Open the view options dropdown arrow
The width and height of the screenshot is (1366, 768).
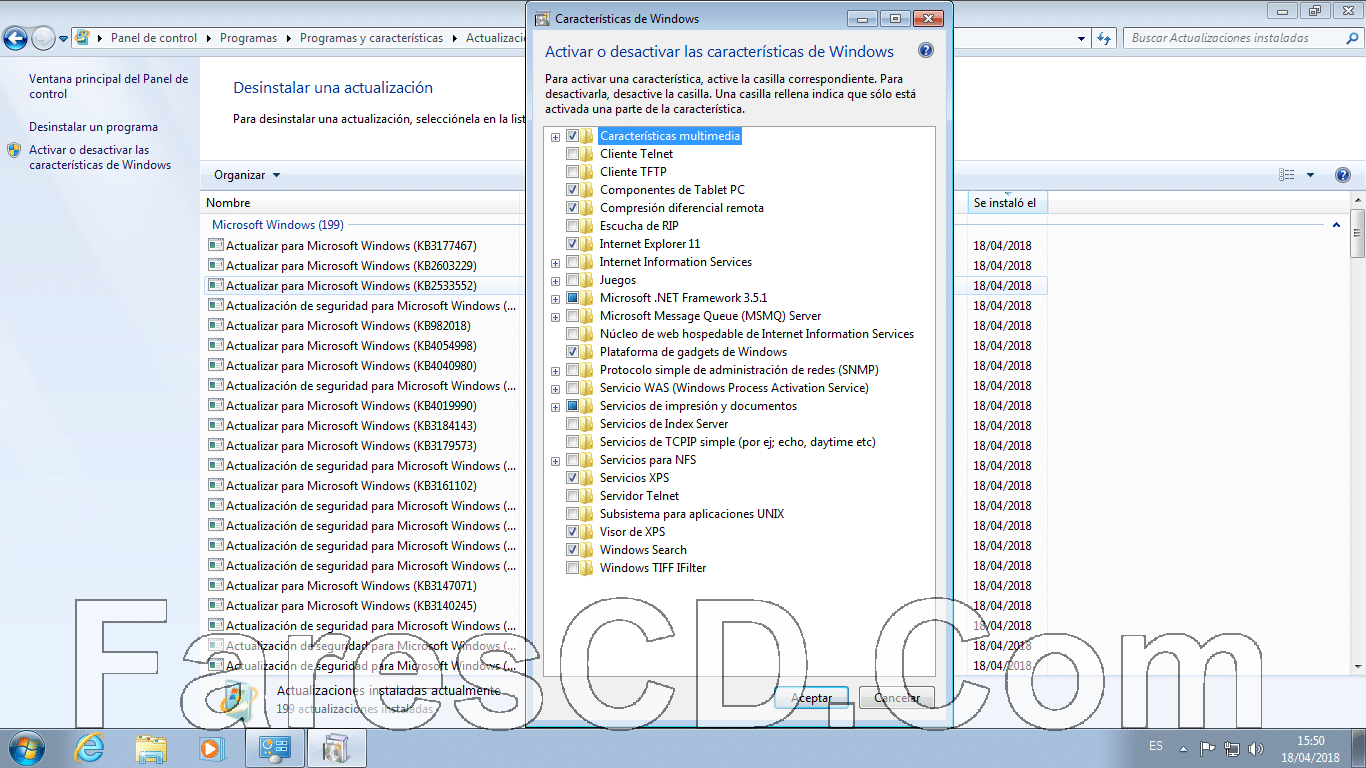tap(1310, 175)
